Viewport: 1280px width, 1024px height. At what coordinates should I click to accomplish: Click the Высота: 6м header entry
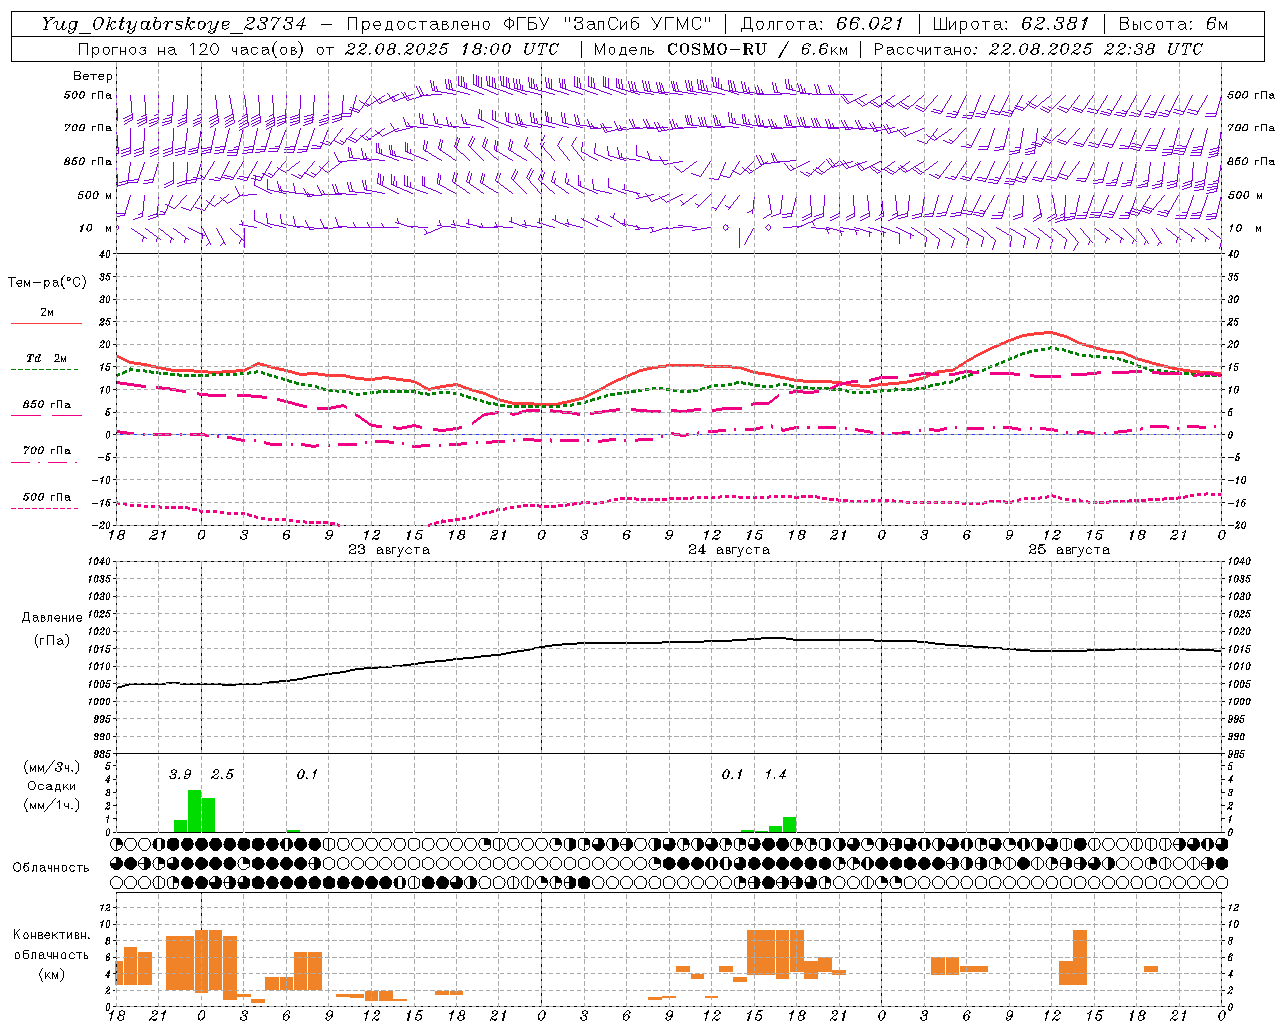tap(1173, 24)
